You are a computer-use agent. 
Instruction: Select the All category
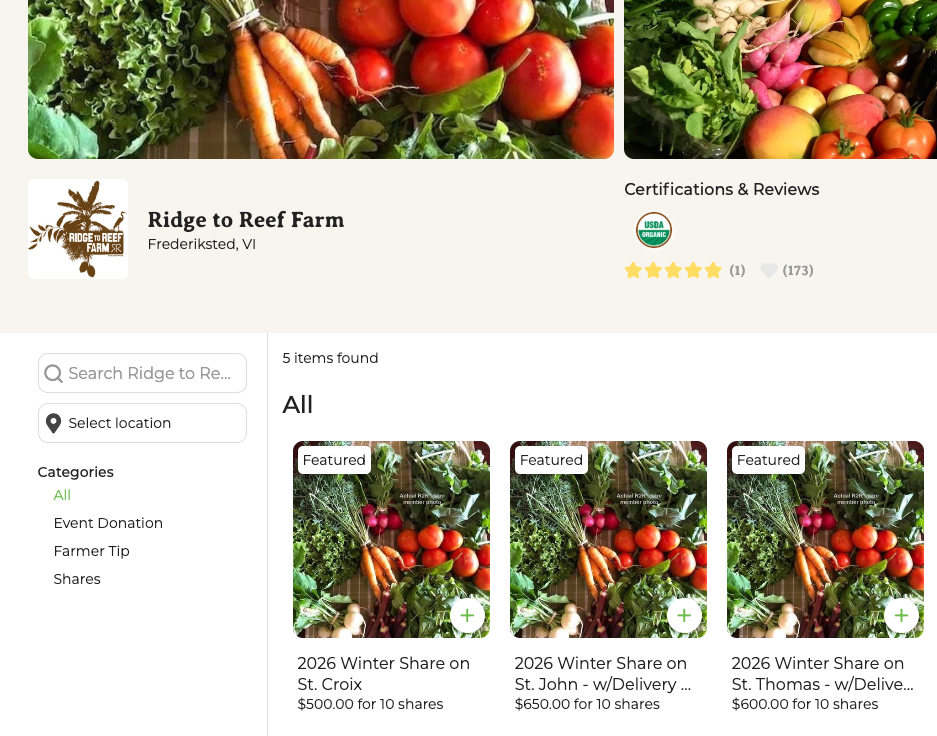(x=62, y=495)
